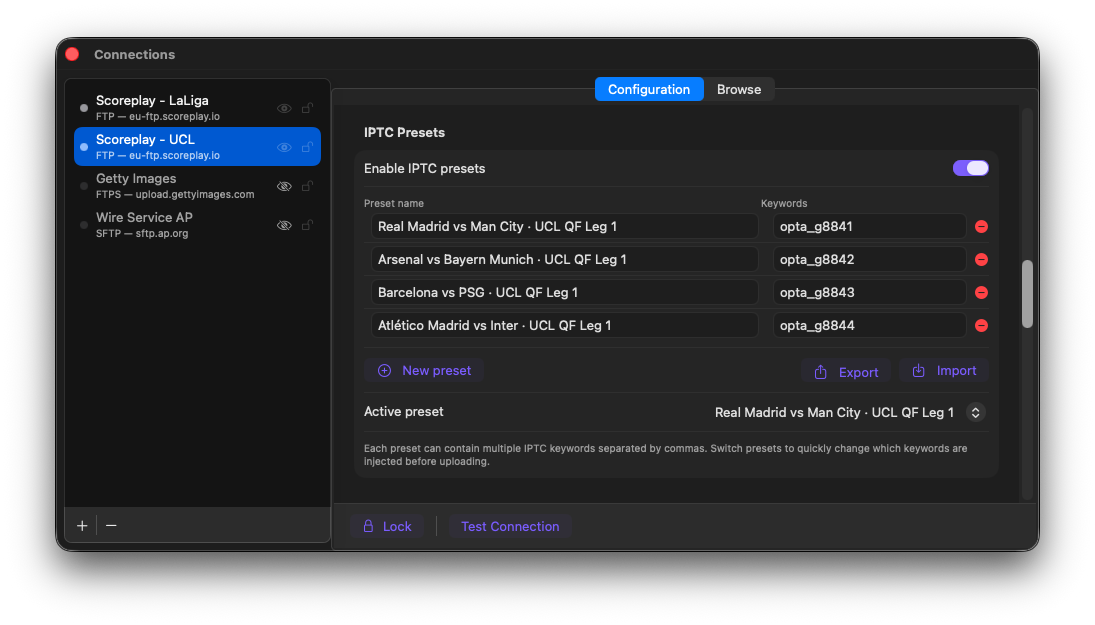Image resolution: width=1095 pixels, height=625 pixels.
Task: Select the Scoreplay - UCL connection
Action: pos(197,147)
